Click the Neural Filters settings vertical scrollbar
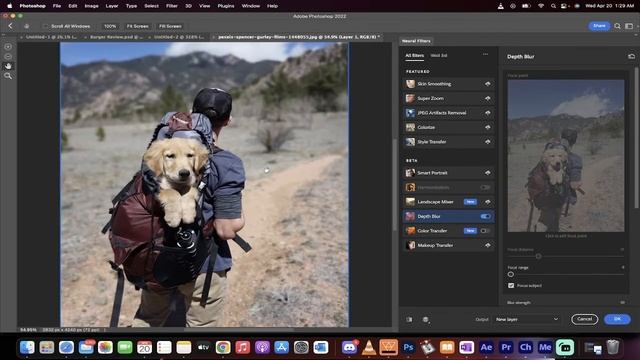This screenshot has height=360, width=640. (637, 139)
